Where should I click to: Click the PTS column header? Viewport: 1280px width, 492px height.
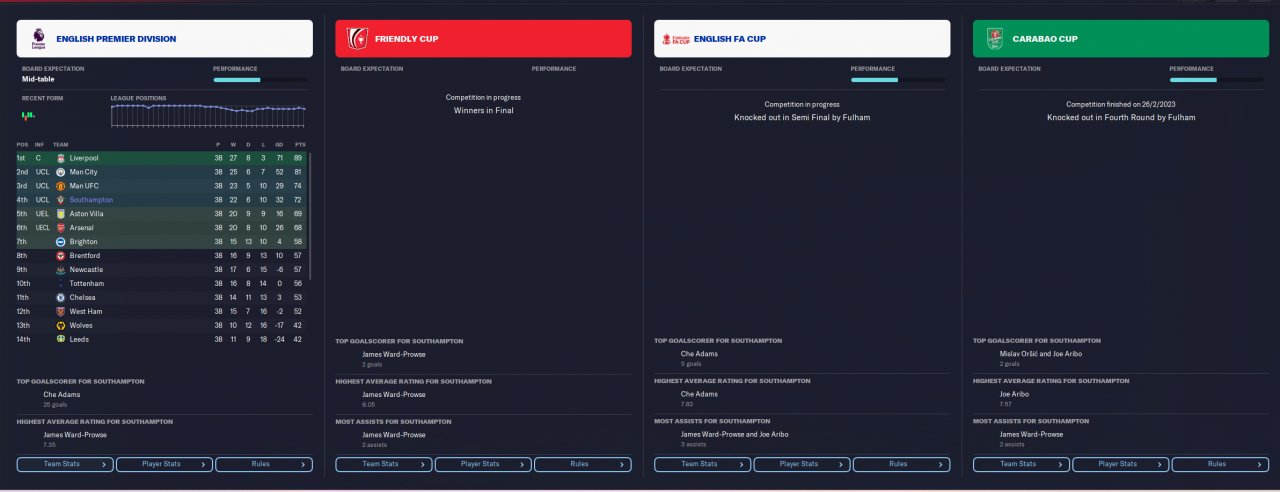pos(300,144)
